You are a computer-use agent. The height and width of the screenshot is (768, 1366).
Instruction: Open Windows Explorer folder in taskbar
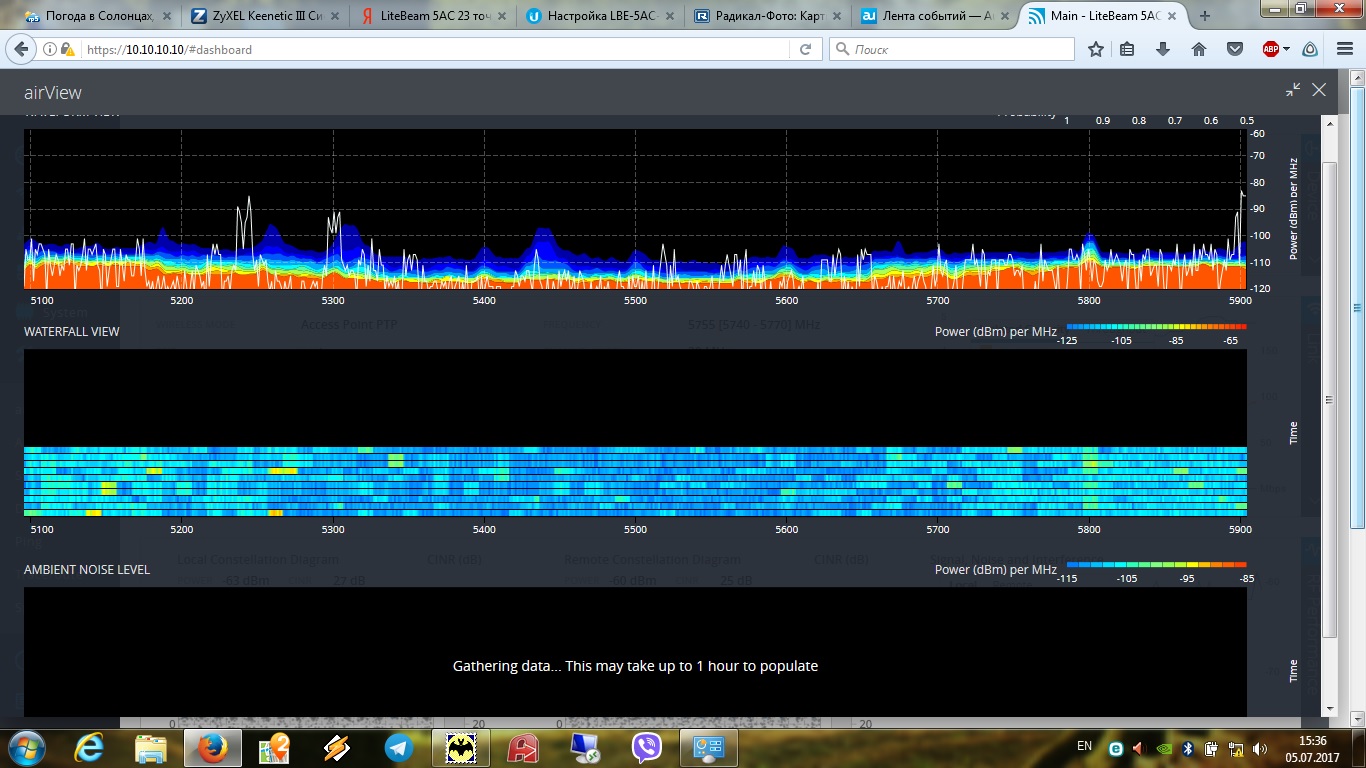point(151,747)
